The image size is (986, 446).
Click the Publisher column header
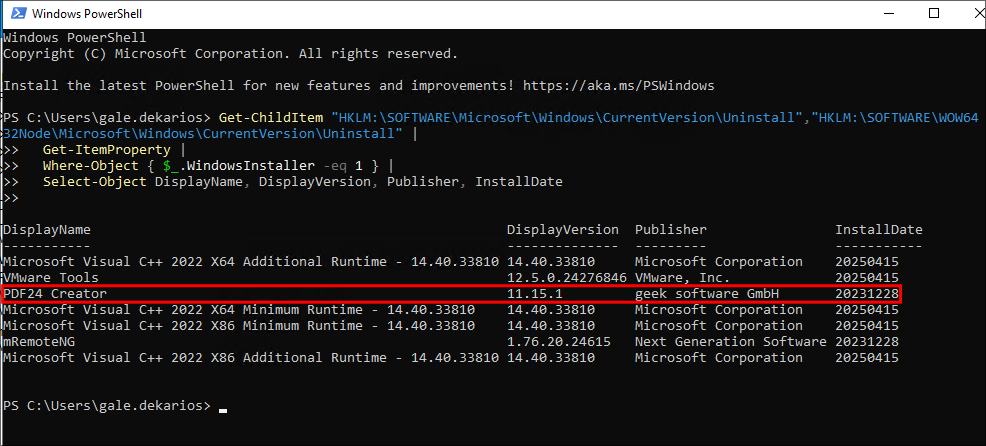(x=671, y=230)
